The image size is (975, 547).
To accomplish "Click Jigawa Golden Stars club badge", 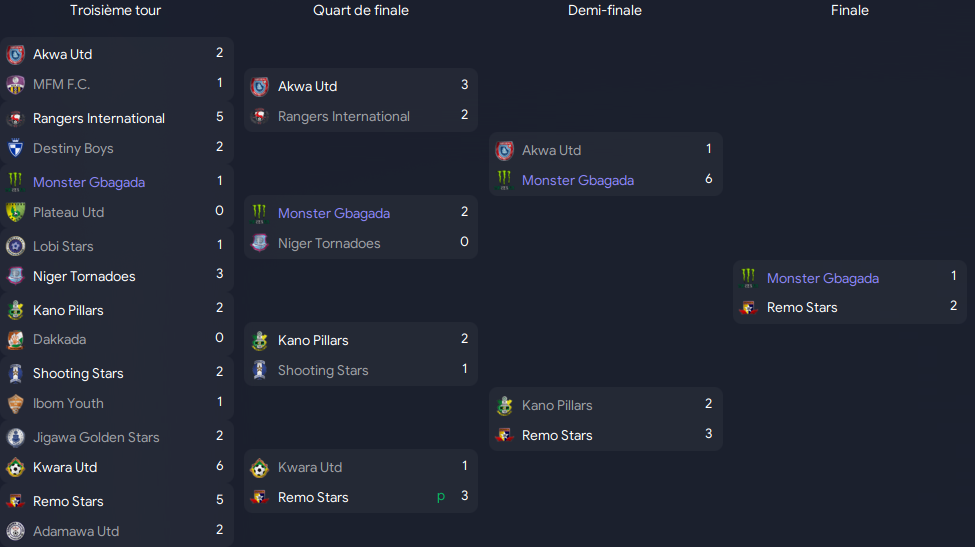I will point(16,438).
